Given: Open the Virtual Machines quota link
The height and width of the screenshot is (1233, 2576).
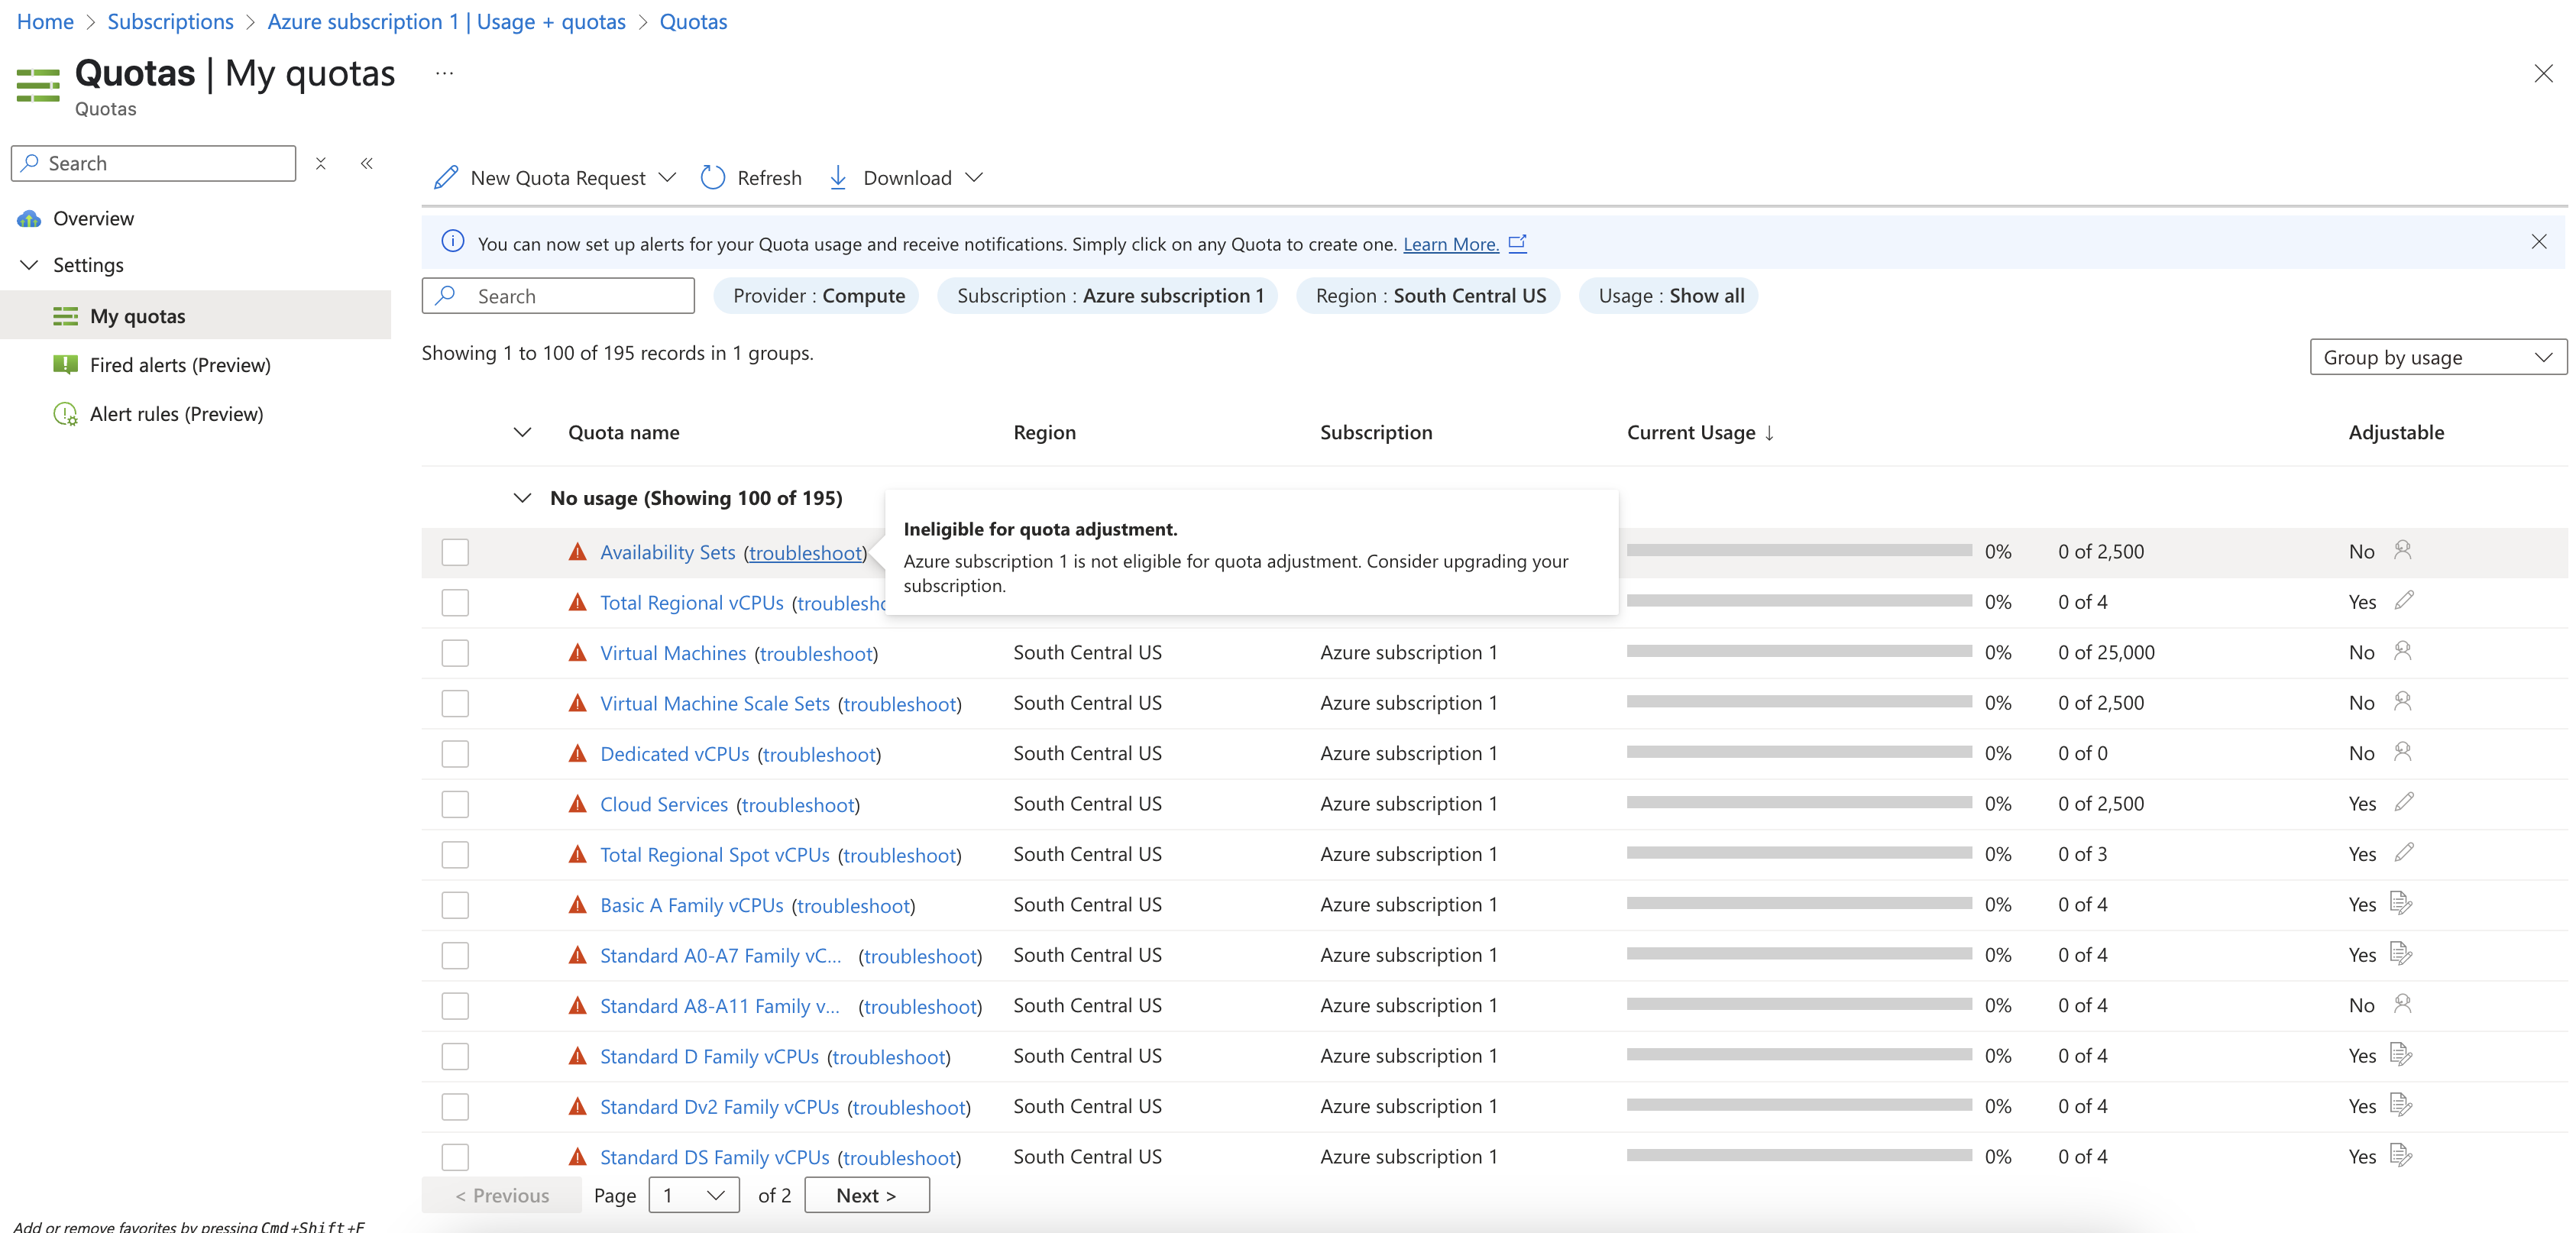Looking at the screenshot, I should (672, 653).
